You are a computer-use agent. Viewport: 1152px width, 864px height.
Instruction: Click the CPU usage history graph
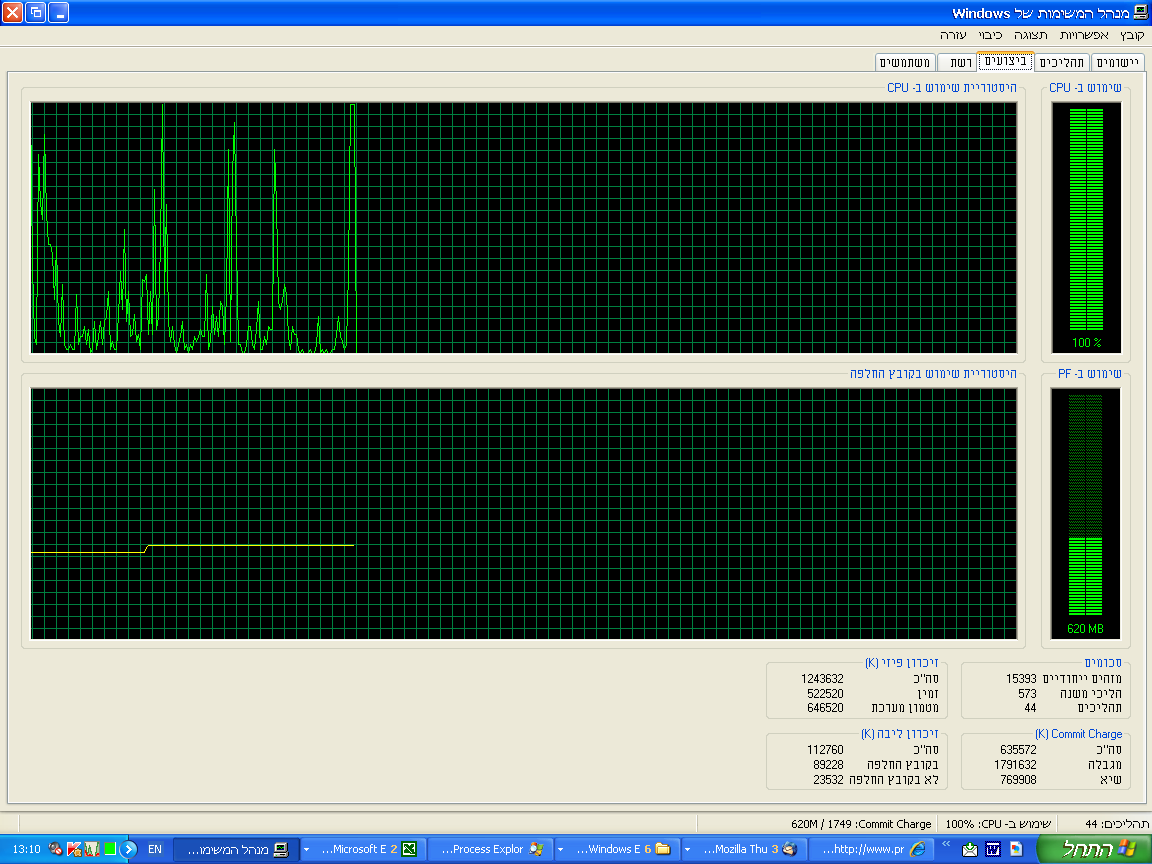coord(524,228)
